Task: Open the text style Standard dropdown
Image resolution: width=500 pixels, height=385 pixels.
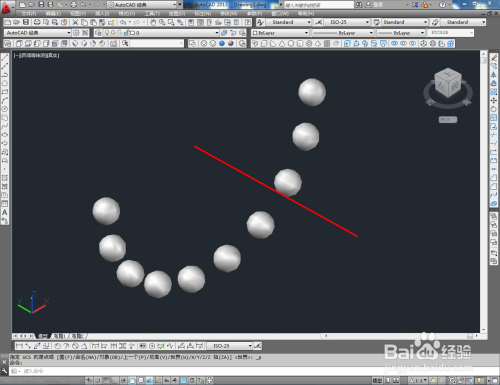Action: [289, 22]
